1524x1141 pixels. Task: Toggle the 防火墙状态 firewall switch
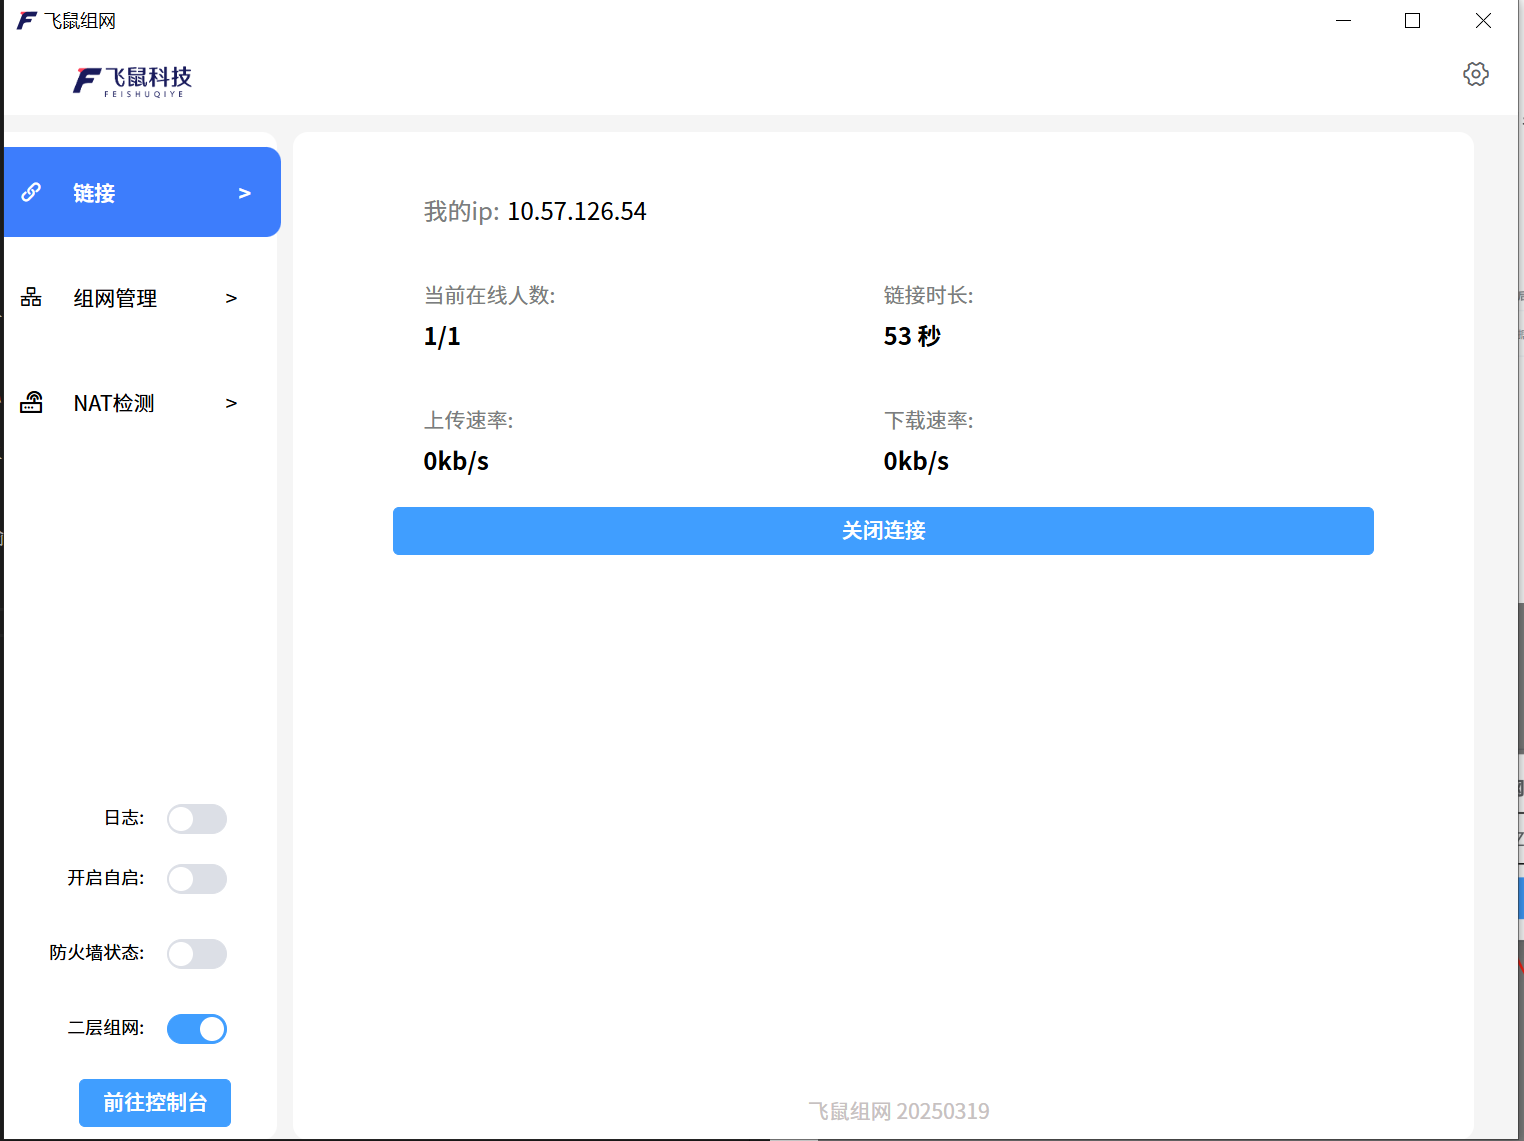click(x=196, y=954)
